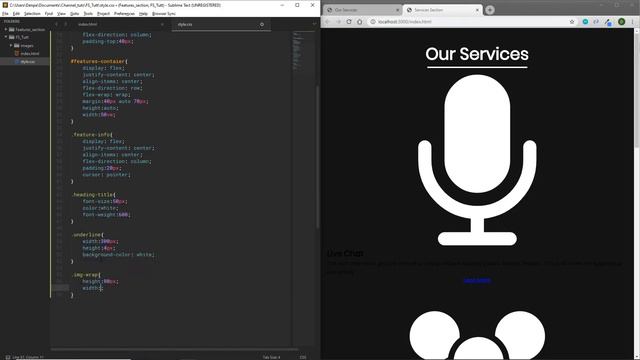Click the Our Services heading
This screenshot has height=360, width=640.
pyautogui.click(x=477, y=54)
